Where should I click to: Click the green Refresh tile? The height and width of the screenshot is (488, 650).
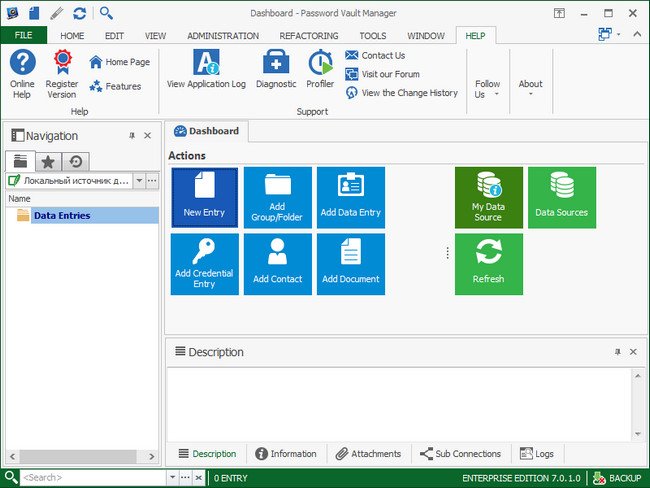point(489,264)
